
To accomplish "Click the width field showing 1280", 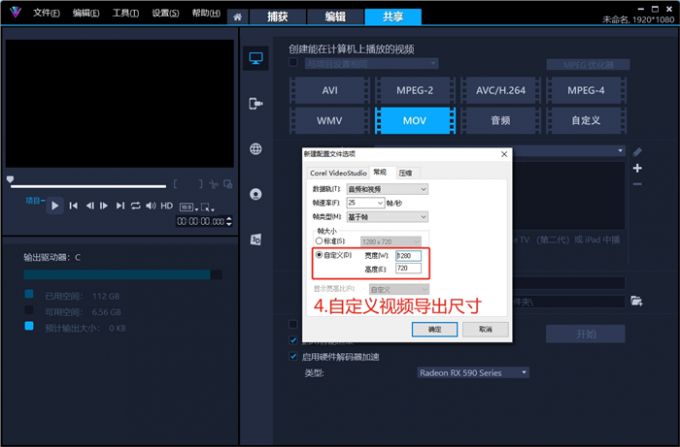I will click(x=409, y=255).
